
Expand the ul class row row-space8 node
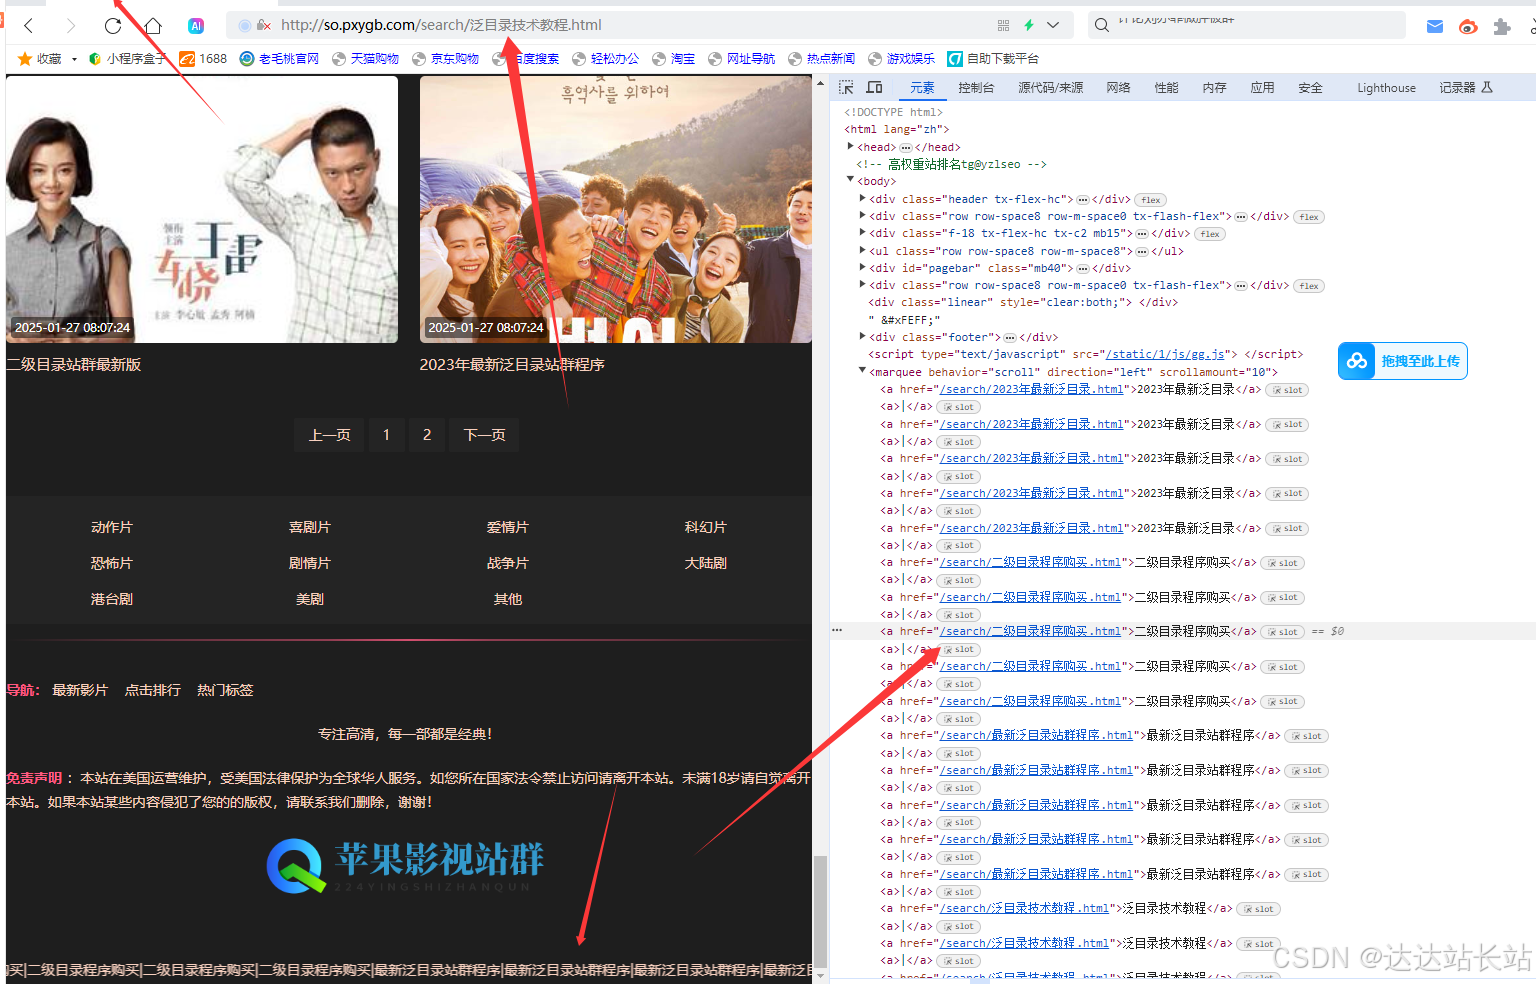point(862,251)
